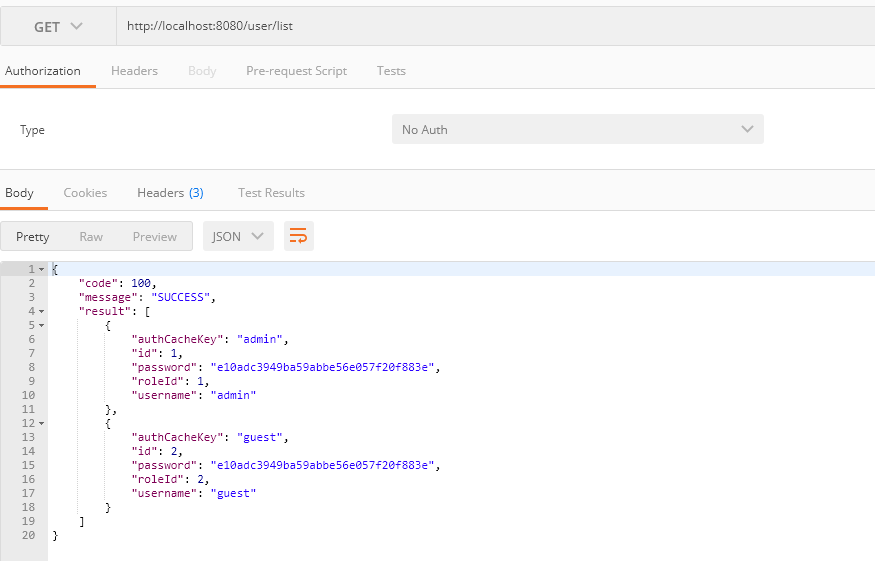Show the Test Results tab
875x561 pixels.
tap(271, 193)
